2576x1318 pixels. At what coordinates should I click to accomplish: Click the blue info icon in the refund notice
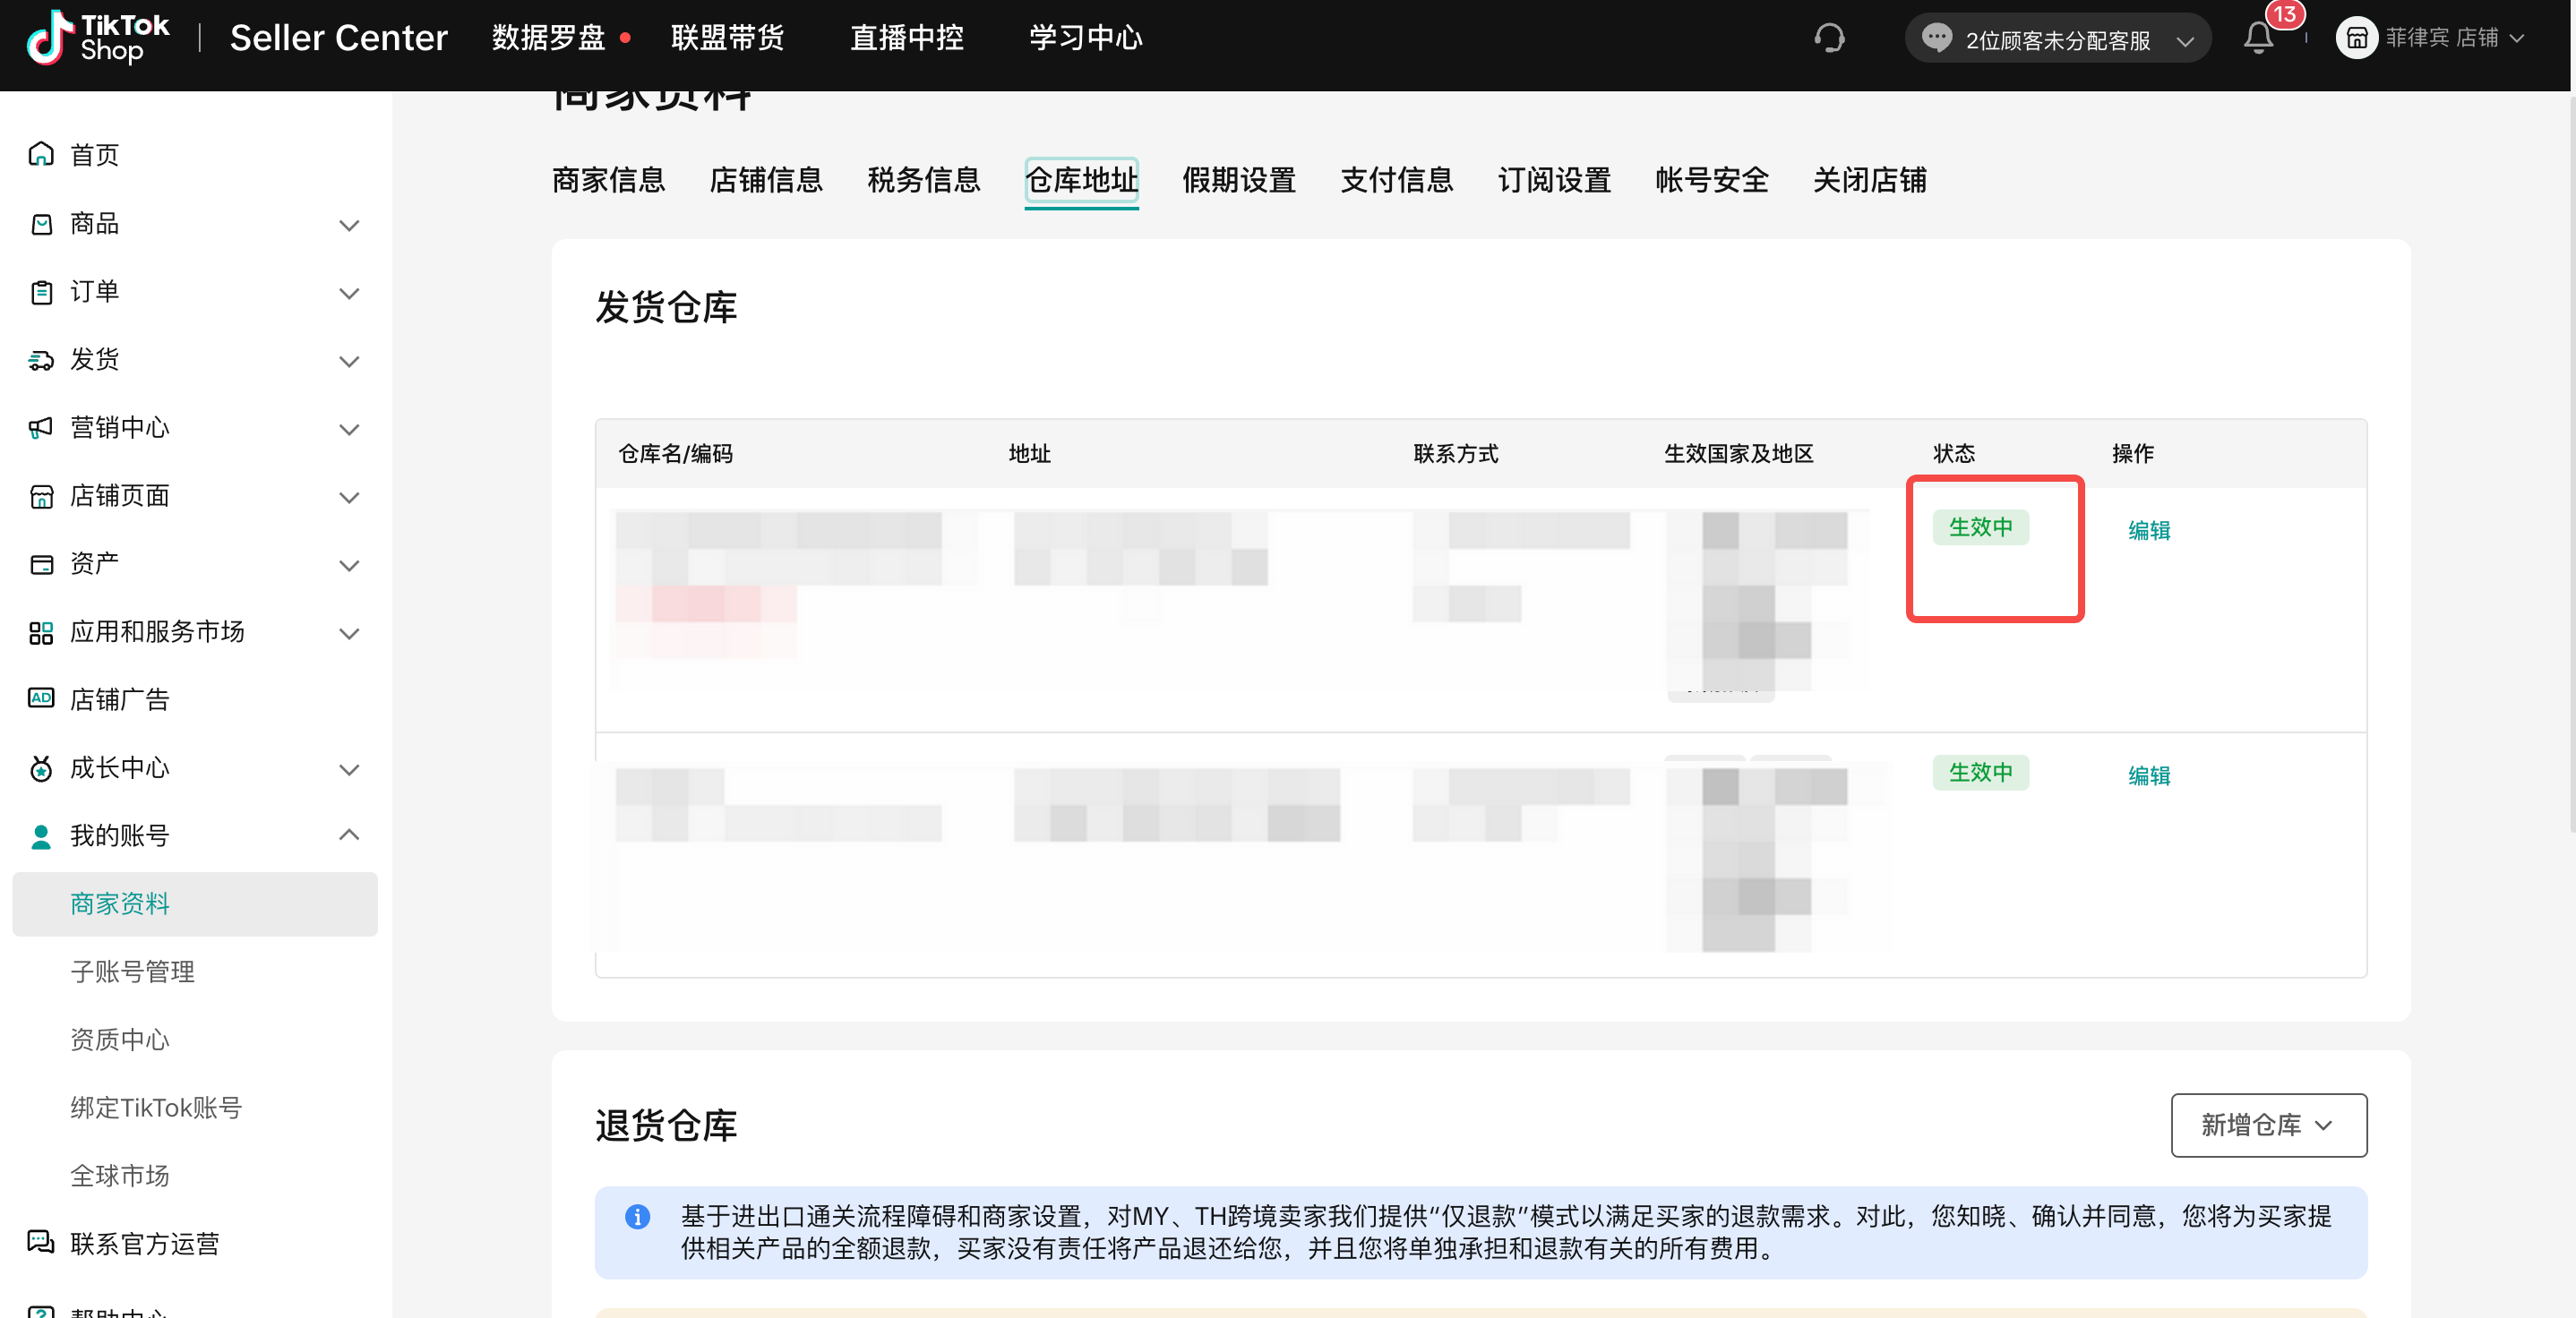pos(637,1216)
